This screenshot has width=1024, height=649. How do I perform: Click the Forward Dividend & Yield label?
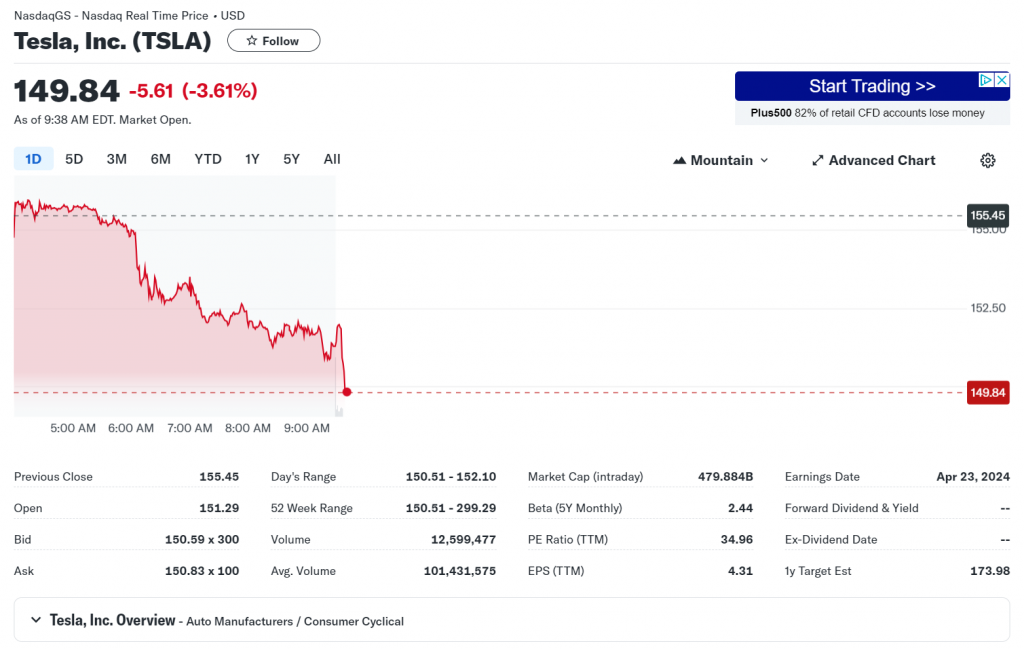click(x=851, y=508)
